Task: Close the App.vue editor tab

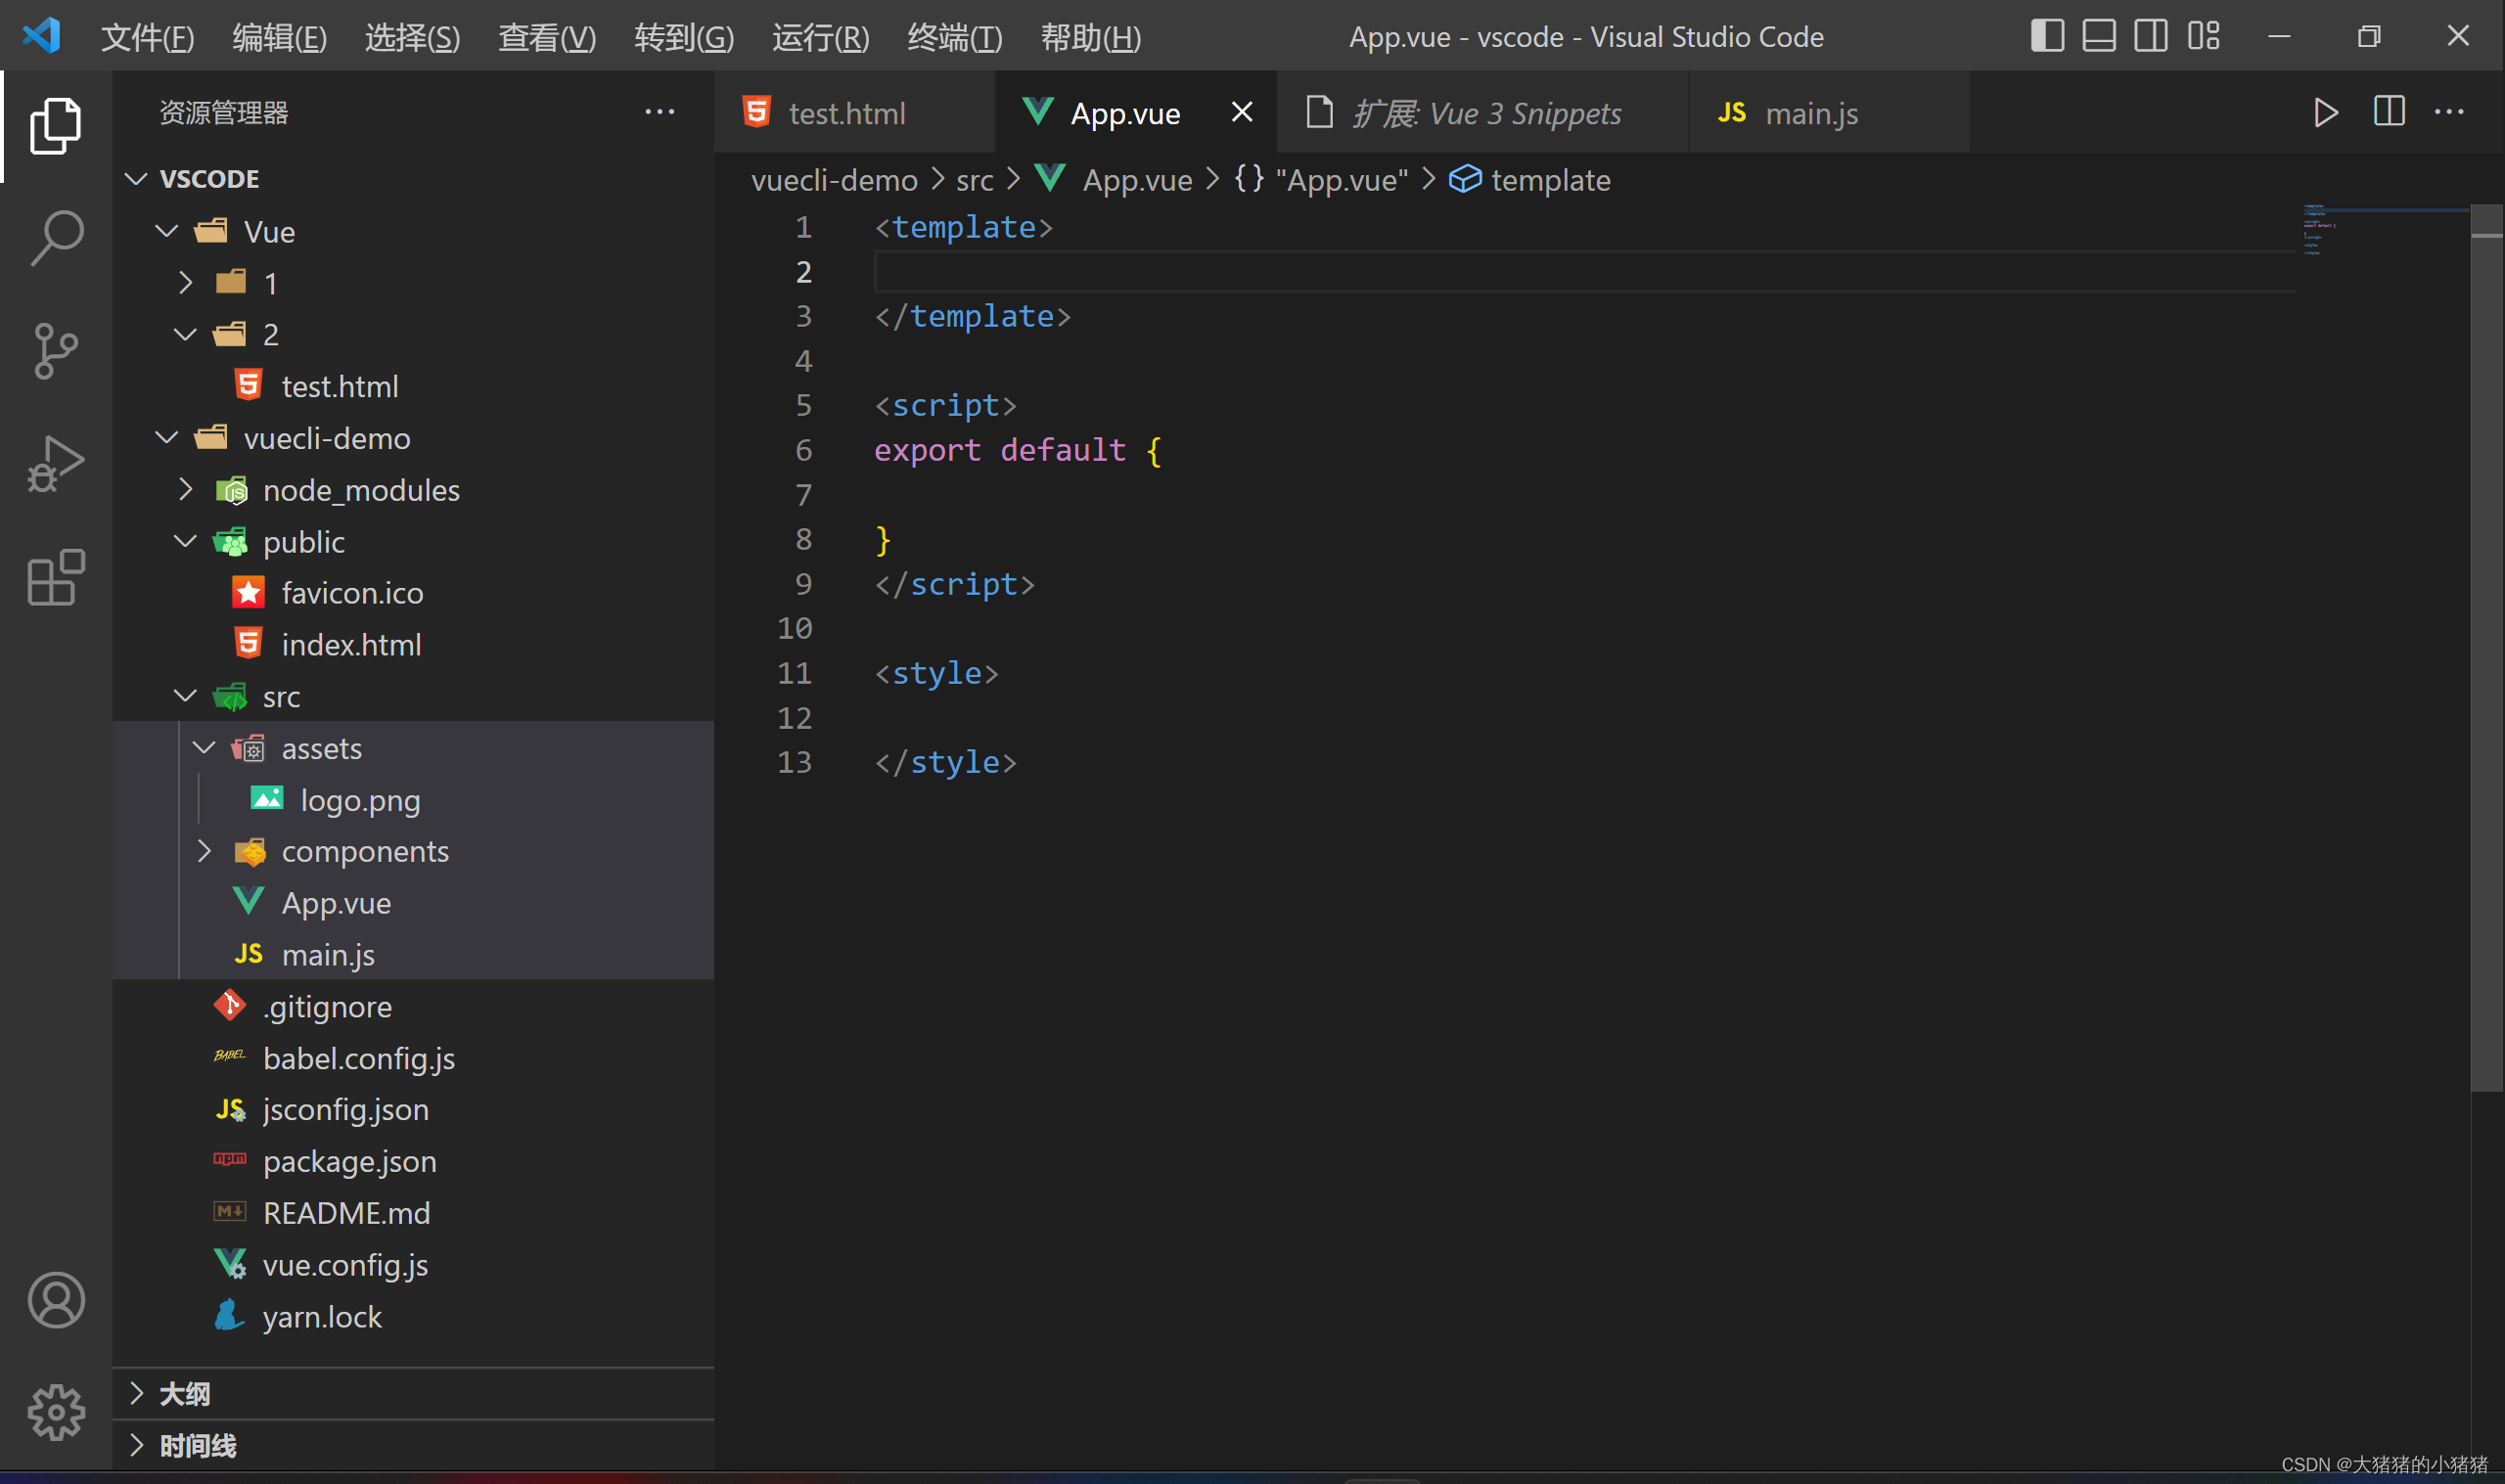Action: click(1241, 112)
